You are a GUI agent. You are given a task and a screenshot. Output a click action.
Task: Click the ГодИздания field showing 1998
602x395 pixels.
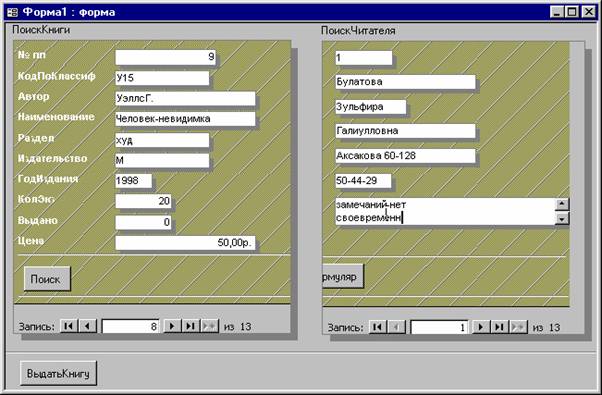tap(133, 181)
